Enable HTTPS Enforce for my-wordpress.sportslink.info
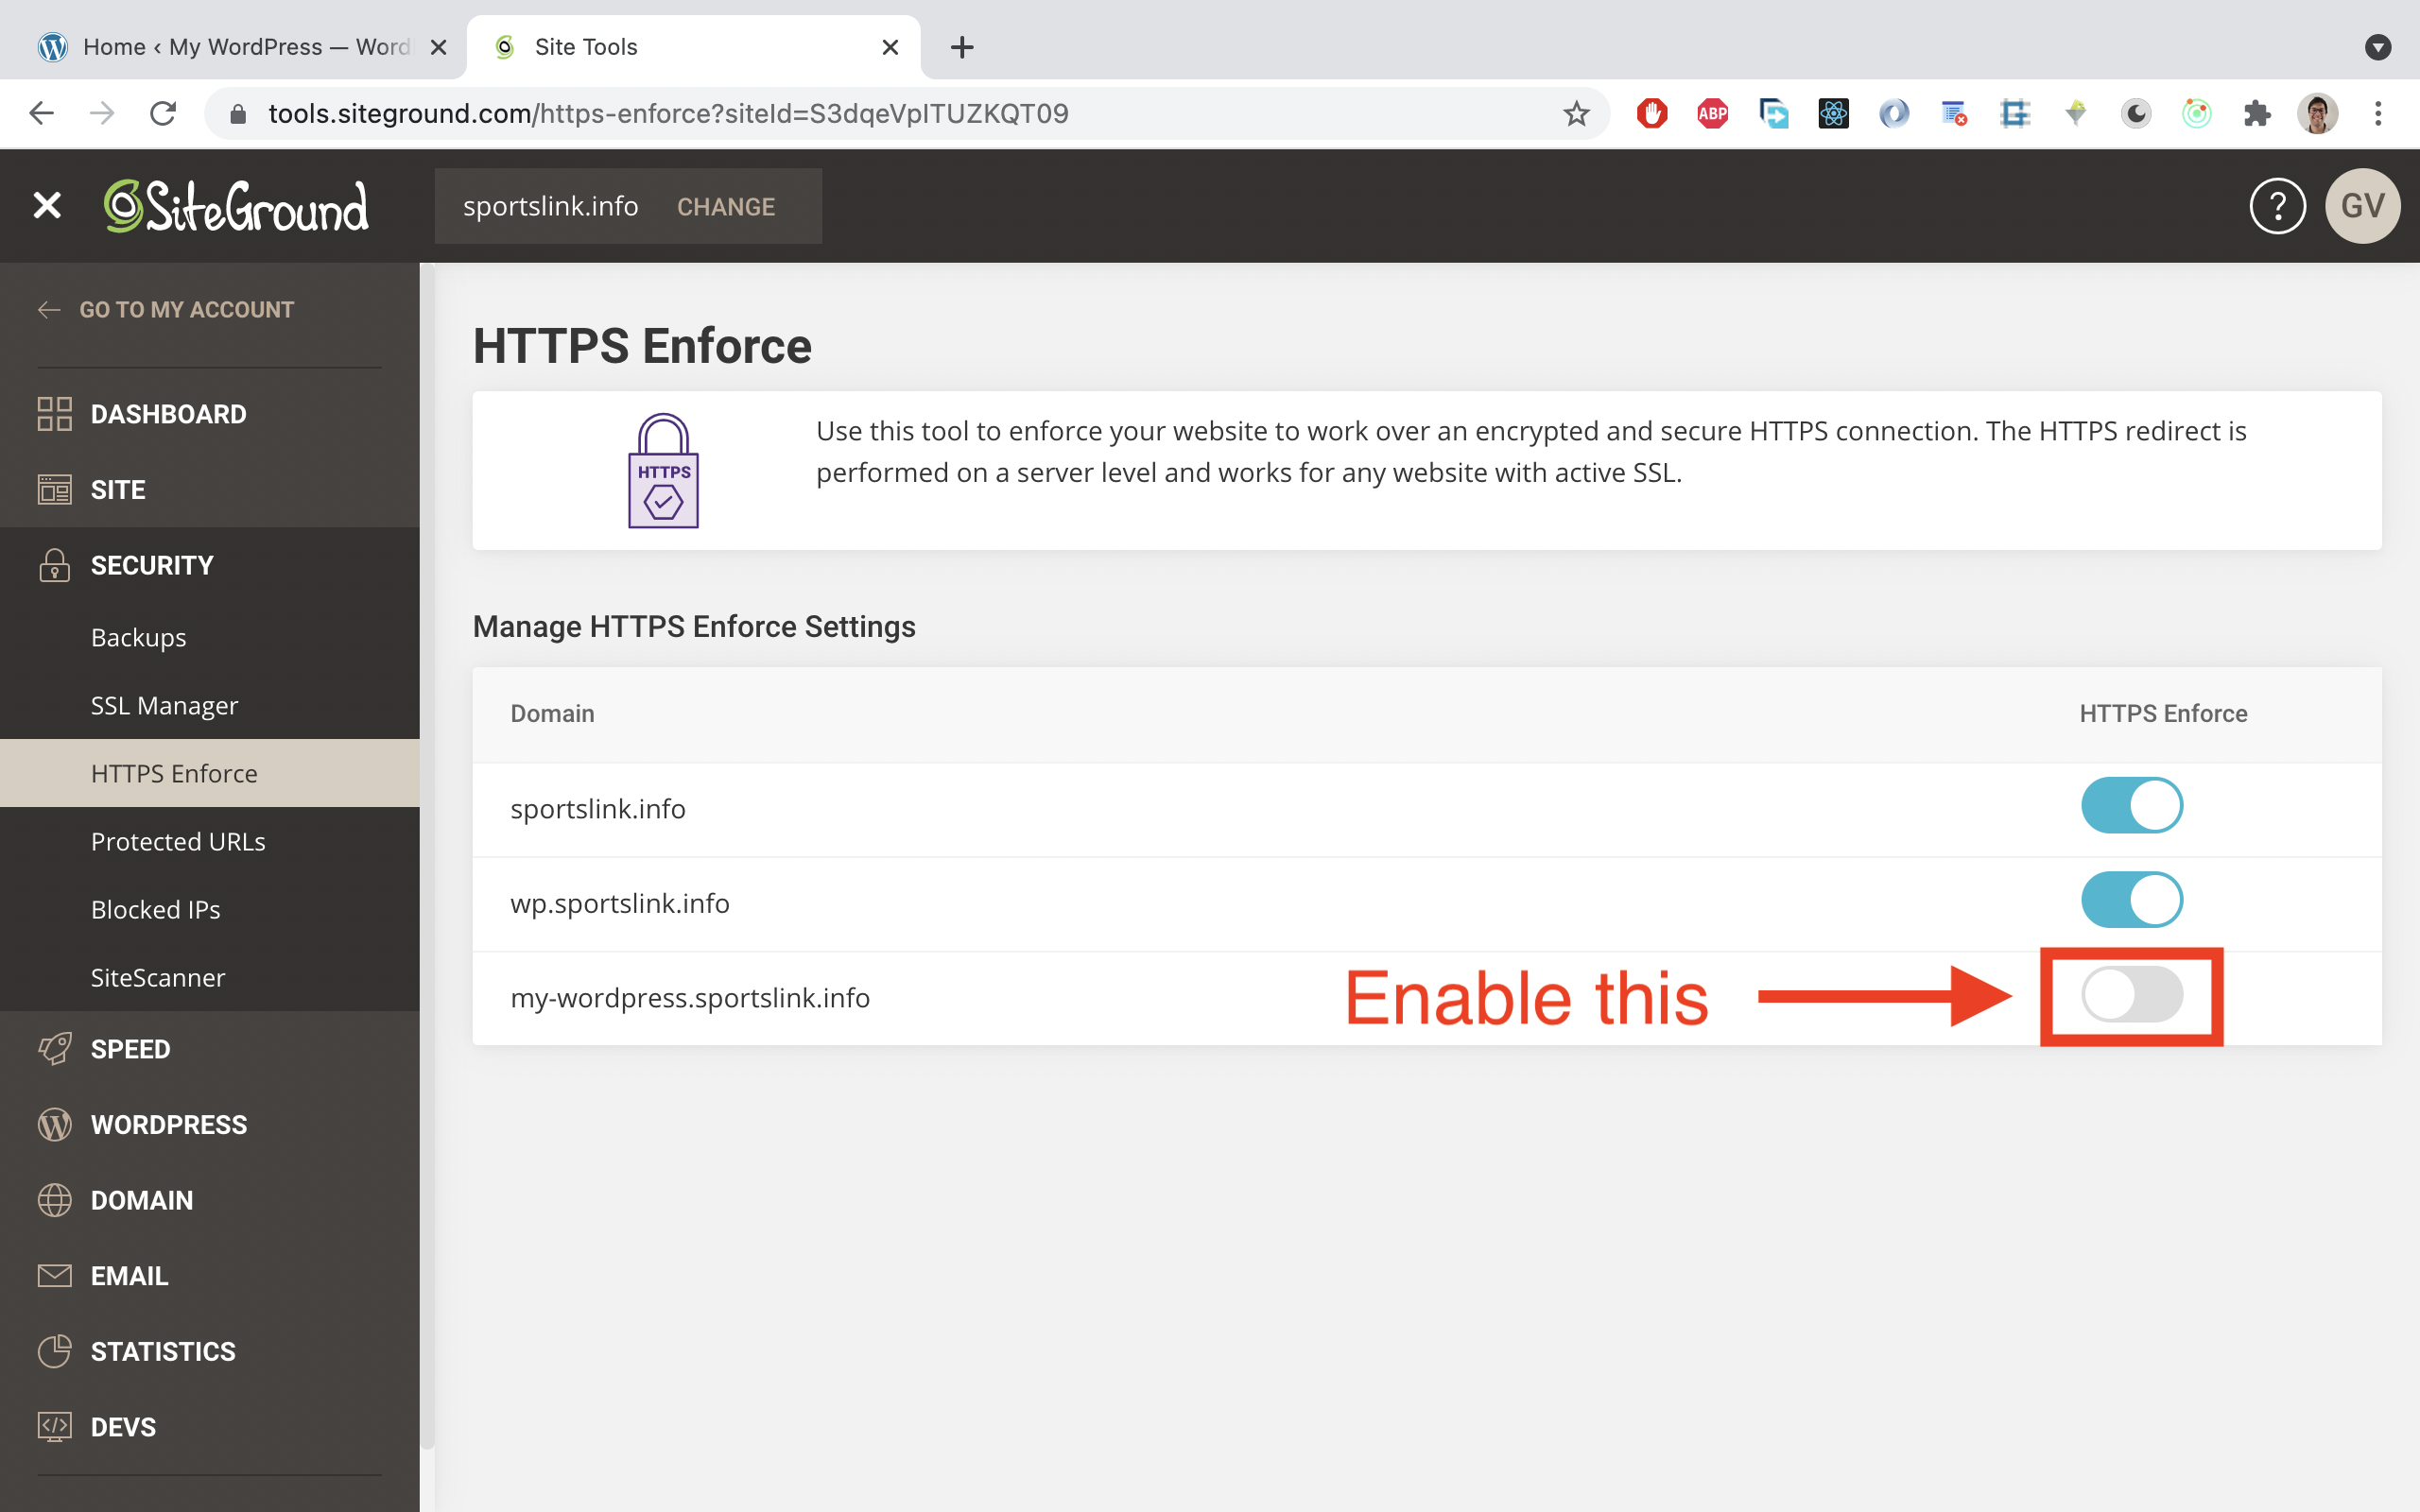 pyautogui.click(x=2131, y=995)
